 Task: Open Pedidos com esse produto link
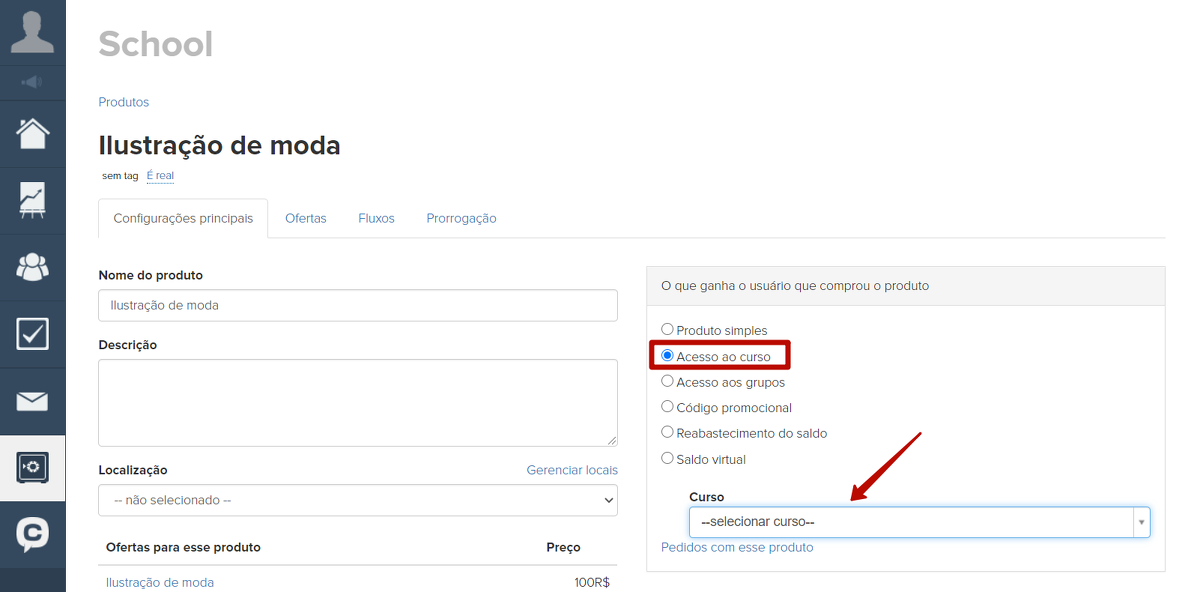pyautogui.click(x=737, y=547)
